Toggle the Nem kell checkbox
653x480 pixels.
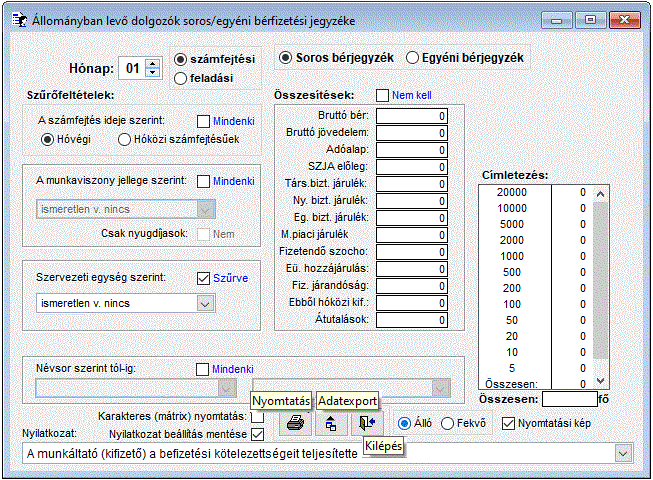tap(382, 96)
